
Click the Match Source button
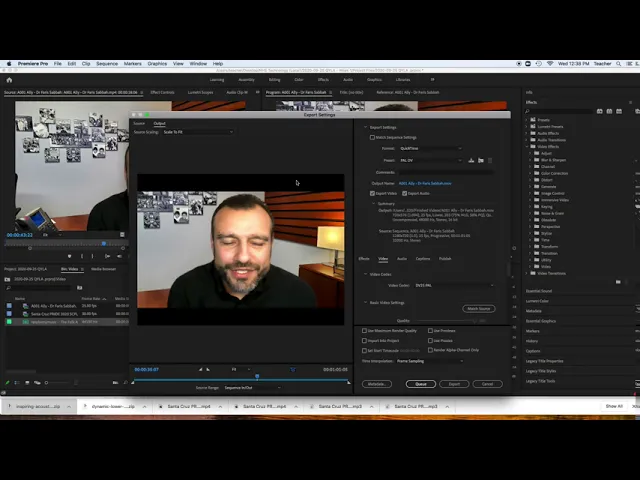click(x=479, y=309)
